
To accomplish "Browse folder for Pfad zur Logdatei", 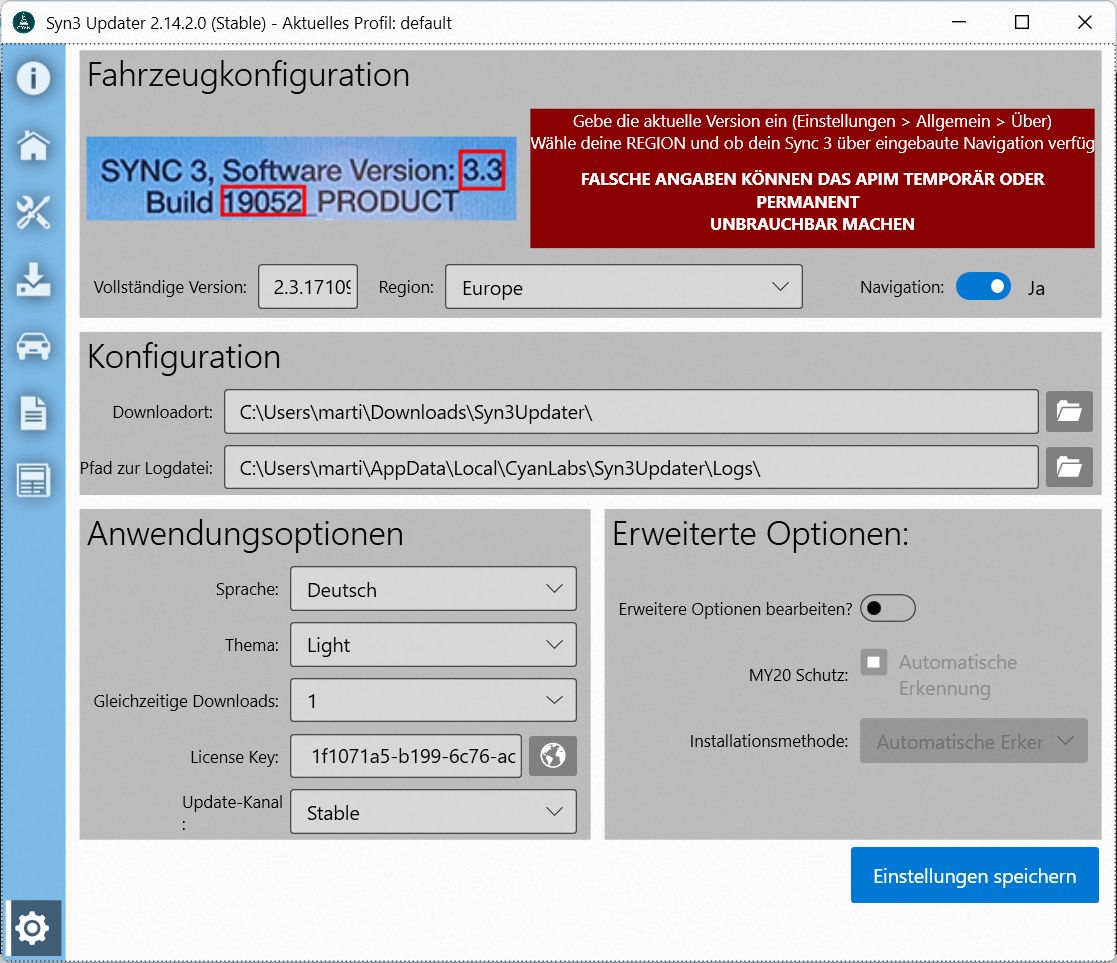I will point(1069,467).
